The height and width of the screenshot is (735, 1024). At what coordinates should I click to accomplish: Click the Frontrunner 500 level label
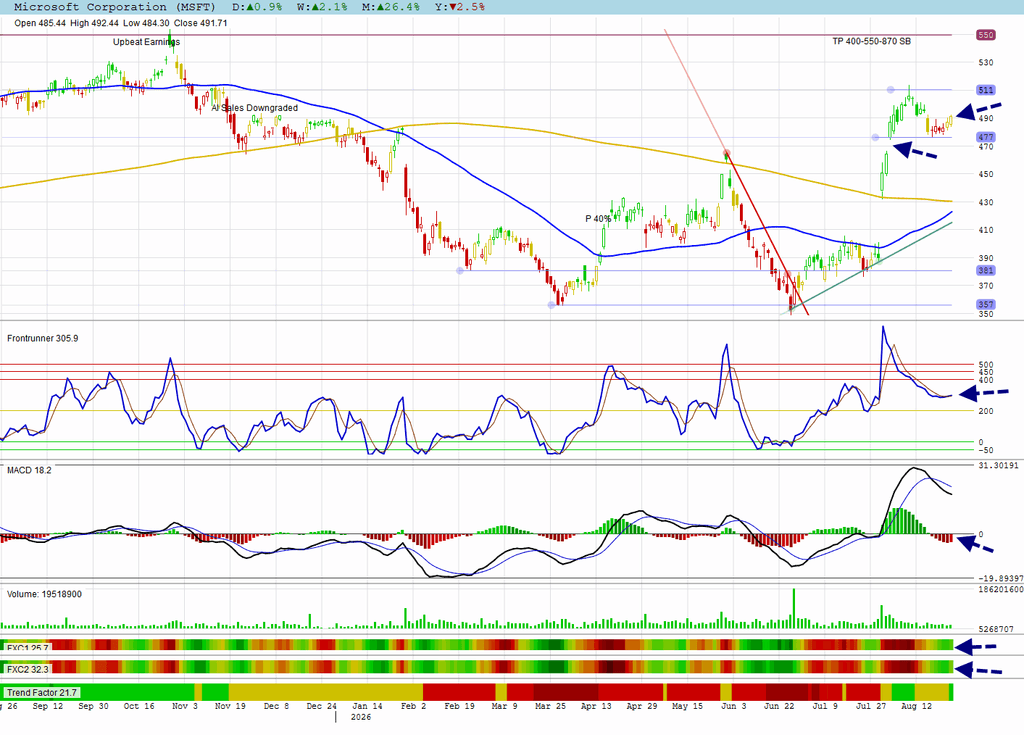point(985,365)
